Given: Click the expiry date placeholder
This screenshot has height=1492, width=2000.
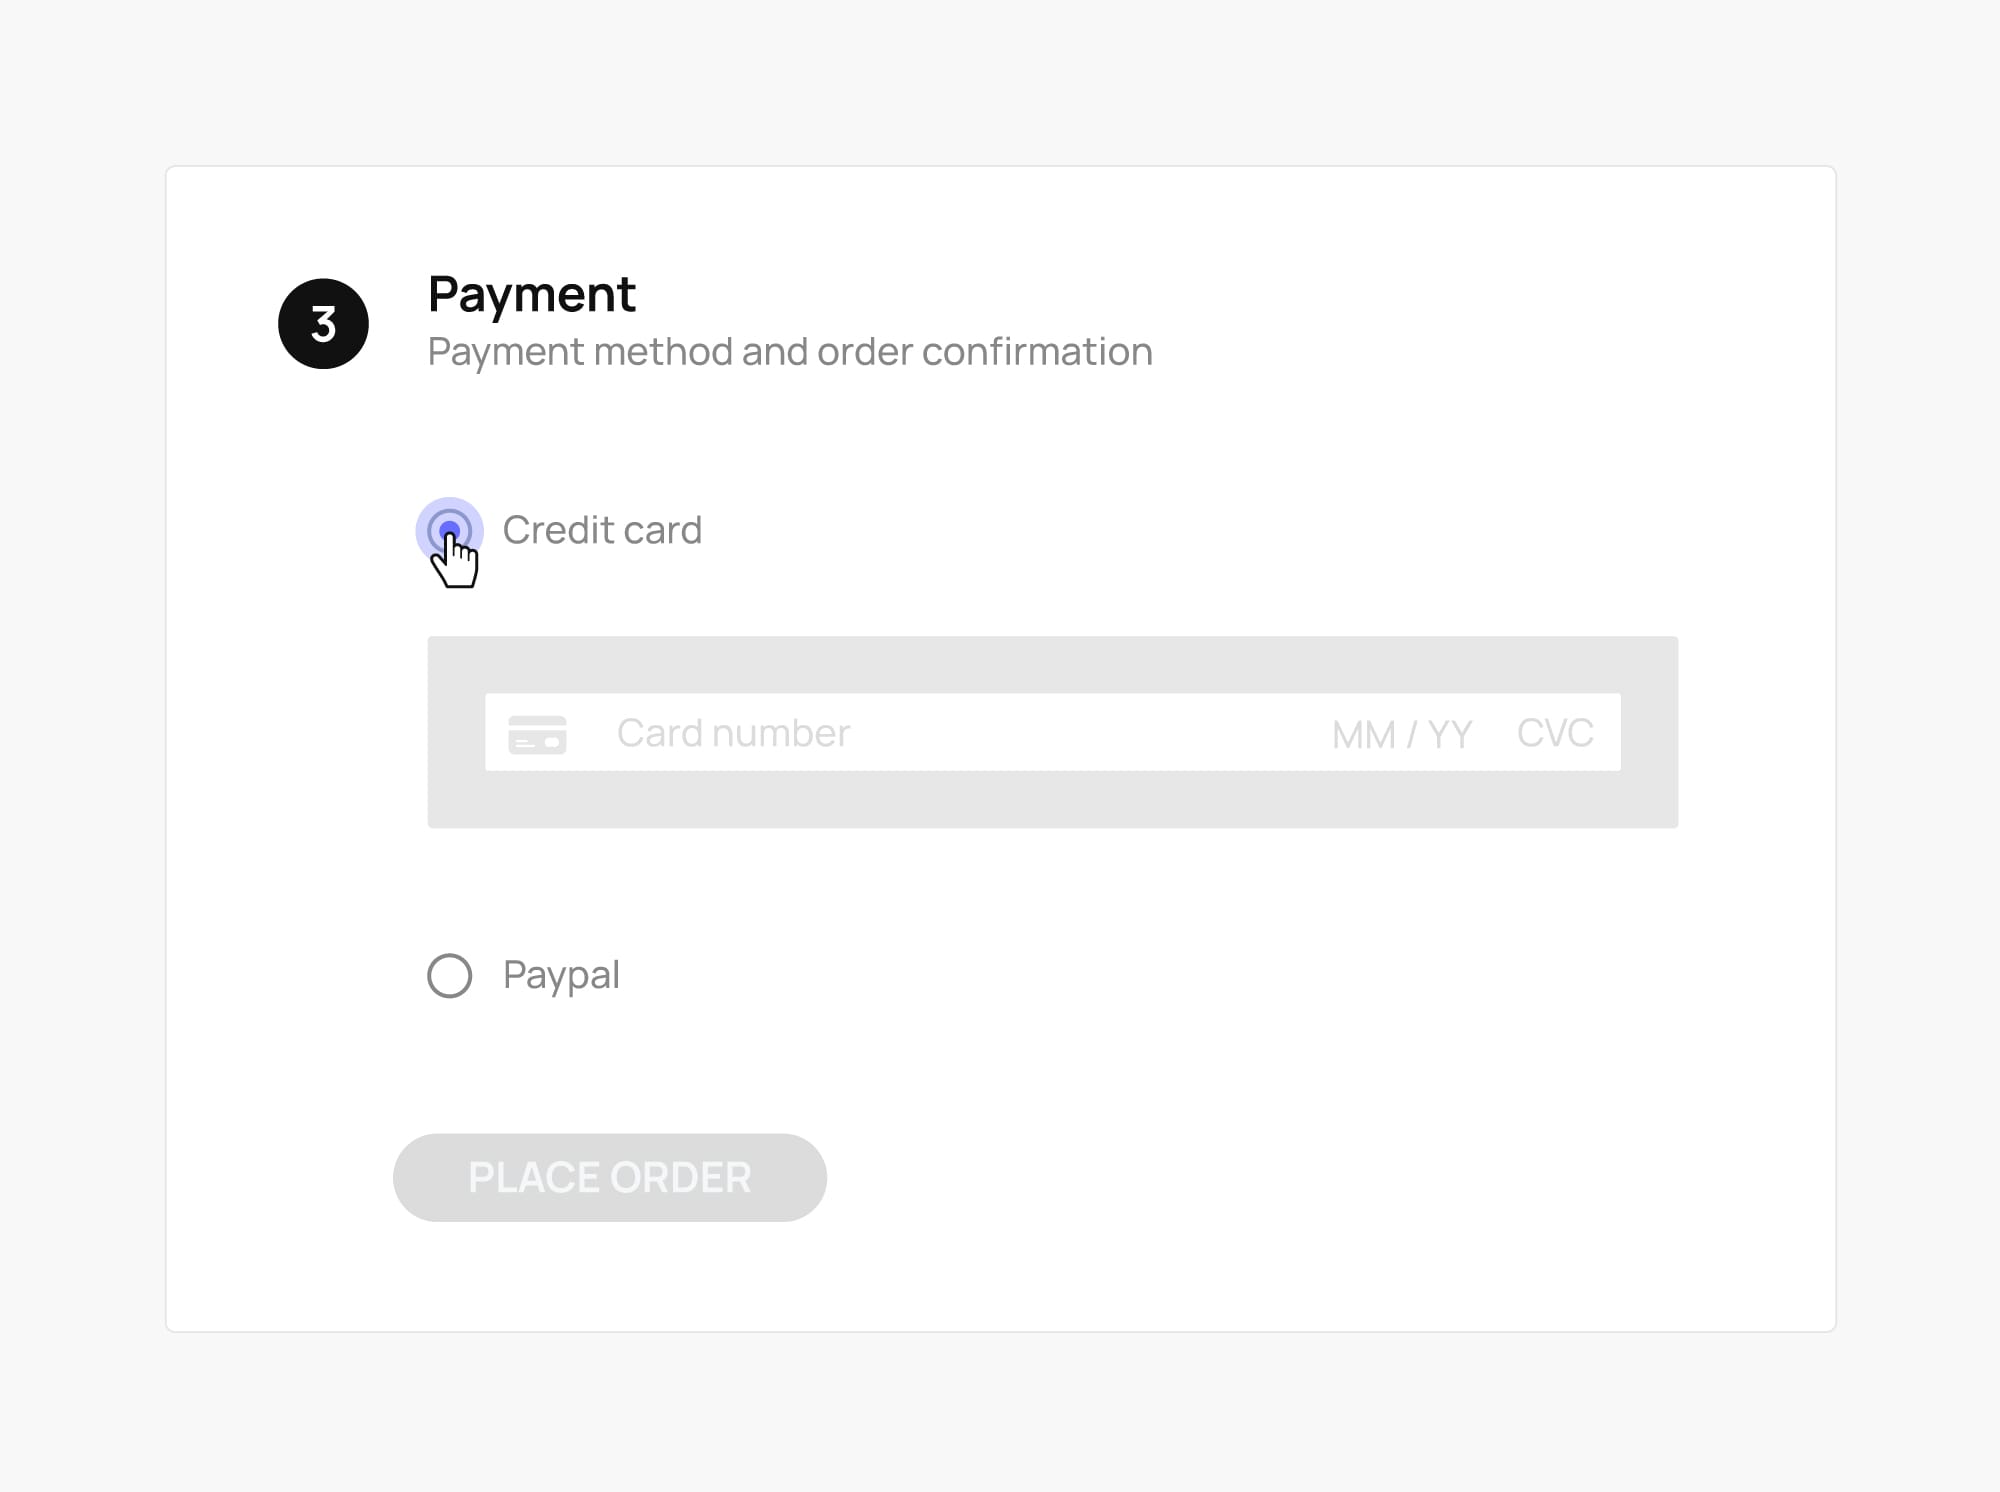Looking at the screenshot, I should [1399, 733].
